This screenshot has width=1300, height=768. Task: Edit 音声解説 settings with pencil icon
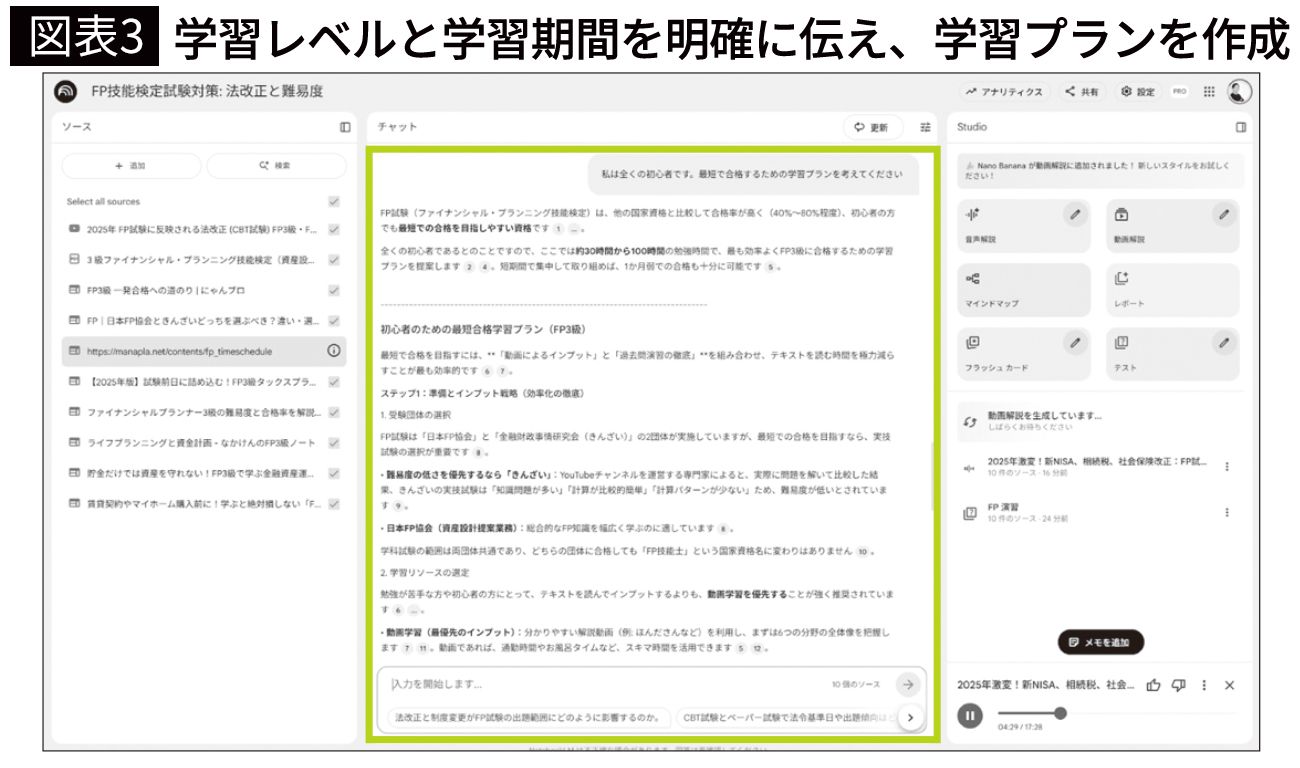point(1075,214)
